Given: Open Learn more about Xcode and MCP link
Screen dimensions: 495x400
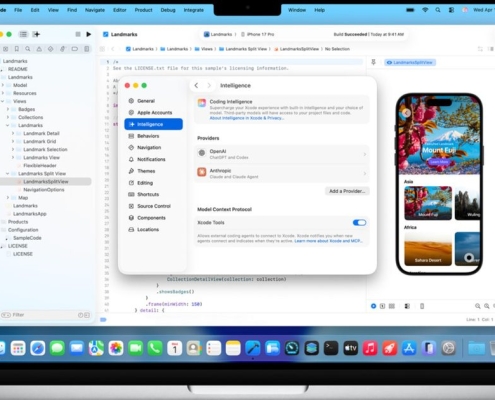Looking at the screenshot, I should click(x=328, y=241).
